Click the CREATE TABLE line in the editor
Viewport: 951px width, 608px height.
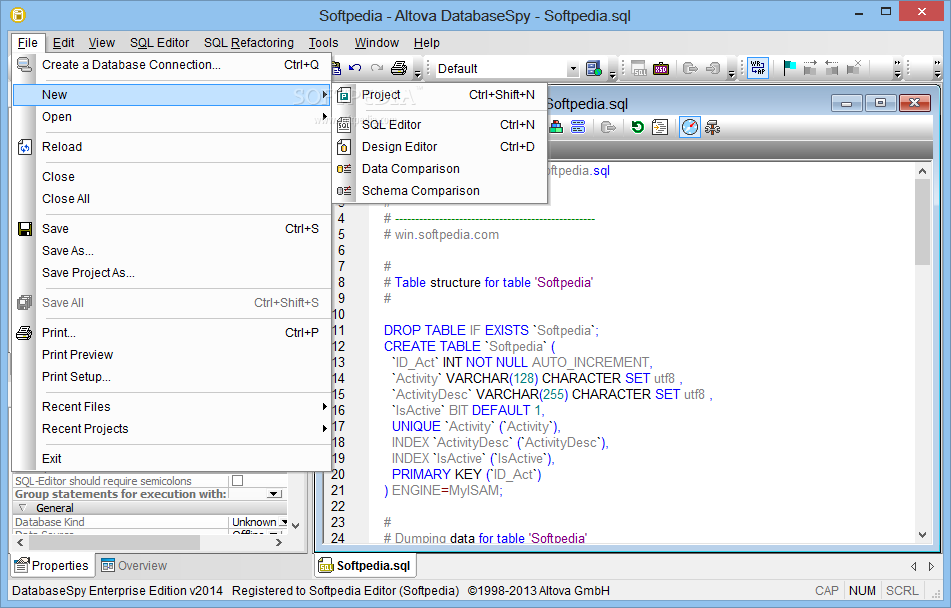(469, 346)
